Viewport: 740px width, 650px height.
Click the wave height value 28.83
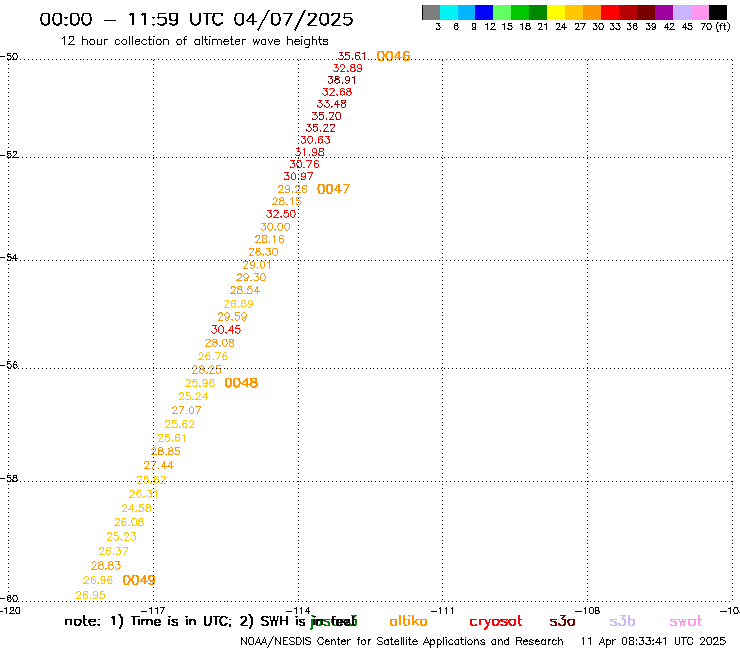tap(106, 566)
